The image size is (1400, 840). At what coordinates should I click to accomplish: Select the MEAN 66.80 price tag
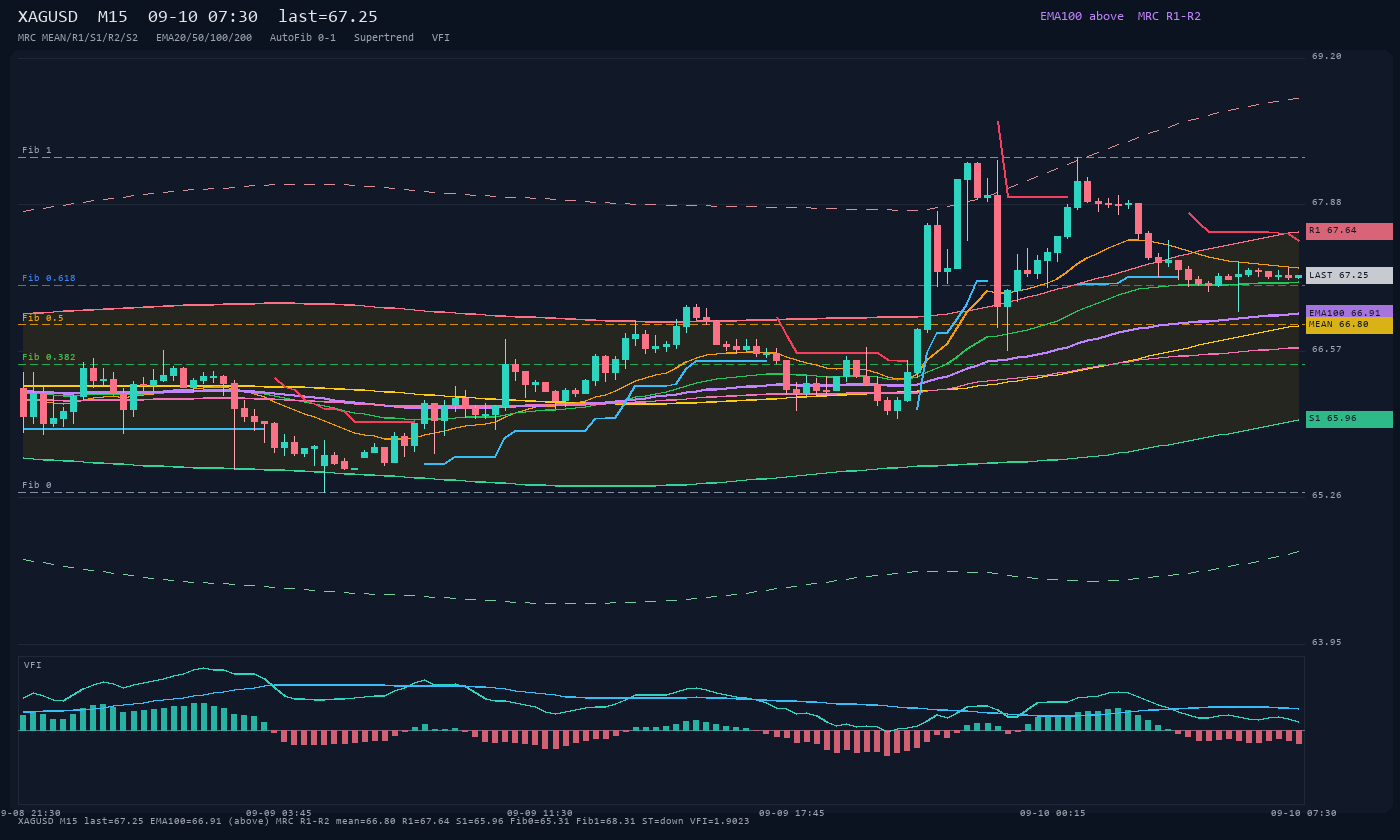pos(1349,325)
